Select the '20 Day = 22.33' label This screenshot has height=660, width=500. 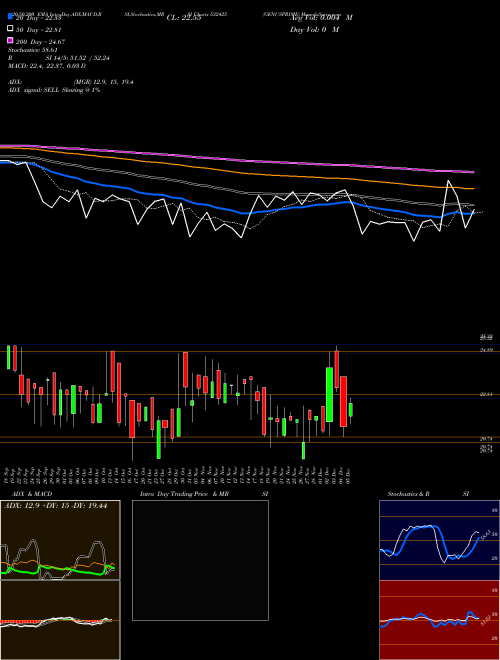pos(39,18)
